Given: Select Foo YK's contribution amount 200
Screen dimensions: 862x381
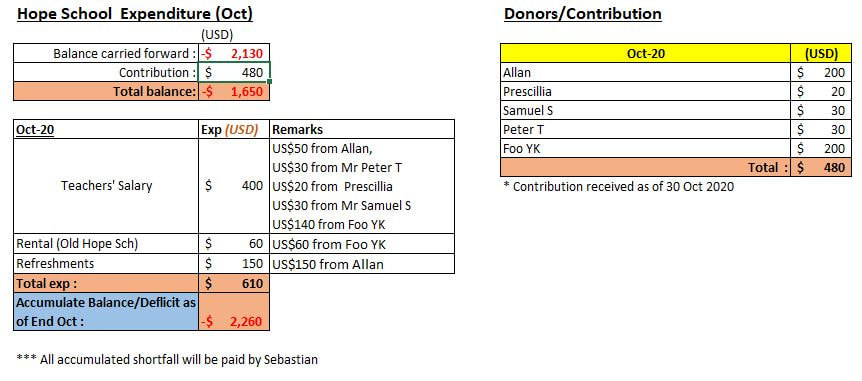Looking at the screenshot, I should [821, 148].
